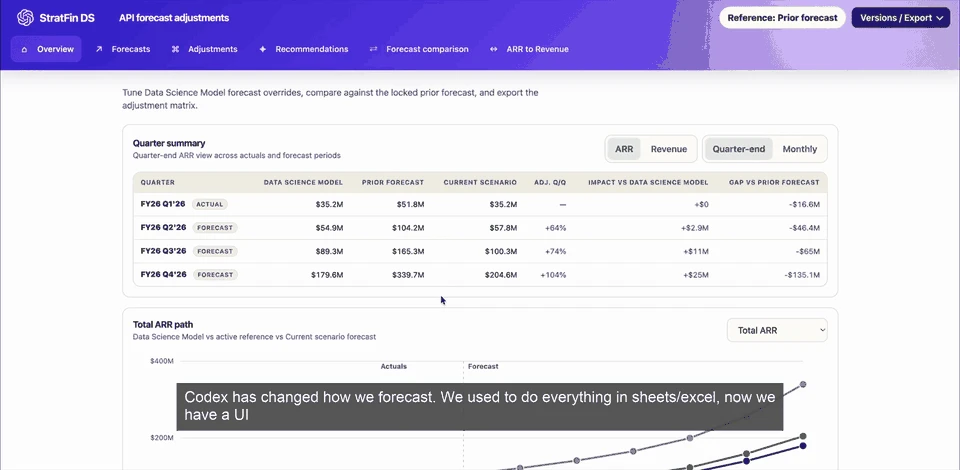Open the Overview tab
Screen dimensions: 960x470
click(x=47, y=49)
